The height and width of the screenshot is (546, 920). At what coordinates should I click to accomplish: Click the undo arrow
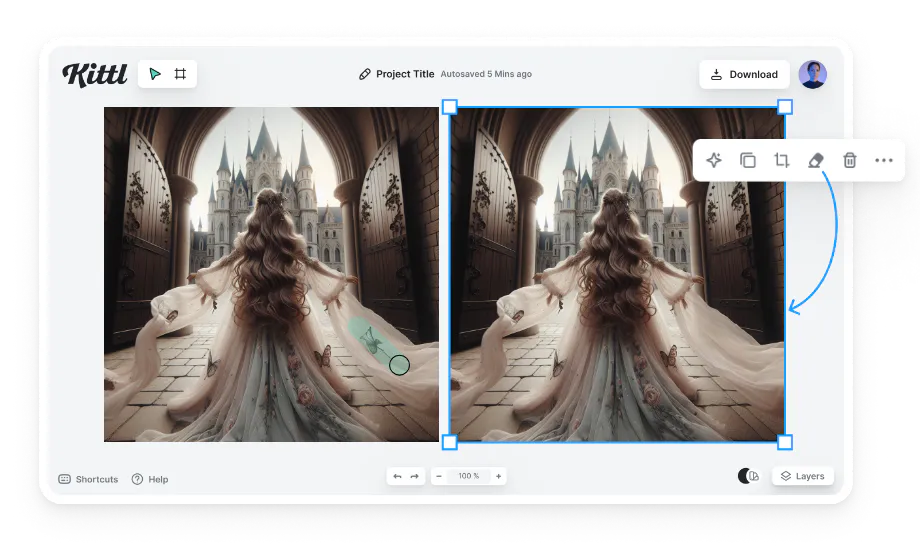(397, 476)
